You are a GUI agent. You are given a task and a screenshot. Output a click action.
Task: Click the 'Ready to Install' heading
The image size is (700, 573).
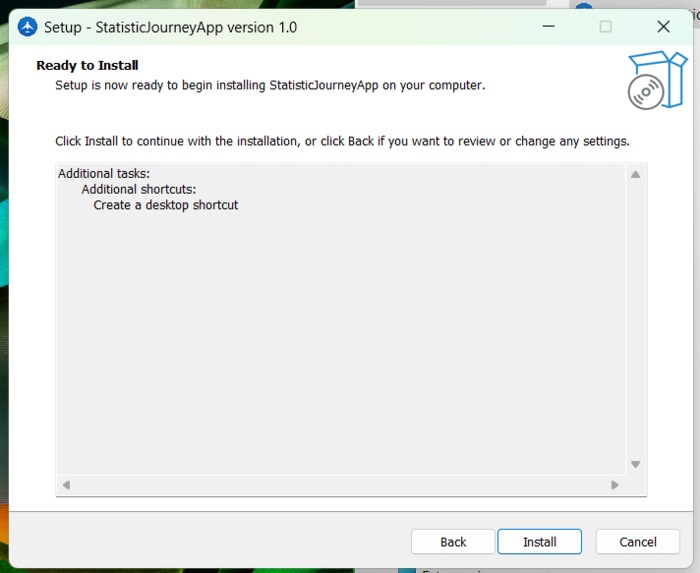click(x=87, y=65)
